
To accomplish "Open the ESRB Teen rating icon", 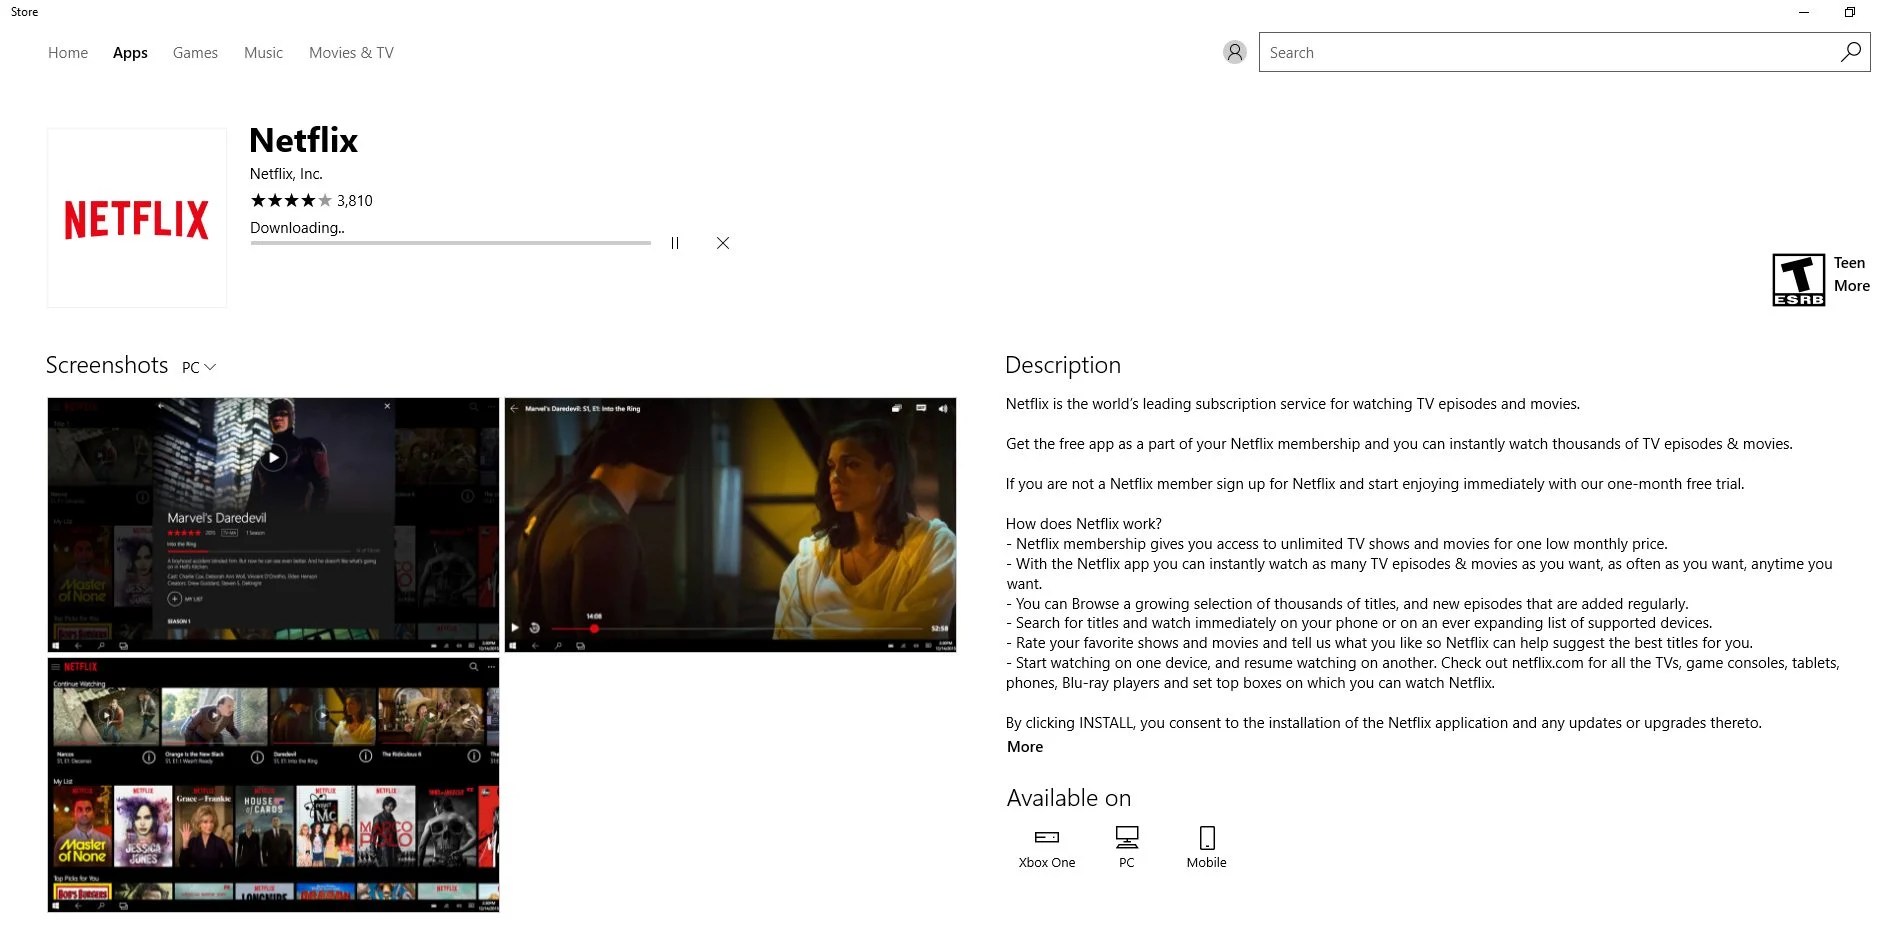I will 1798,280.
